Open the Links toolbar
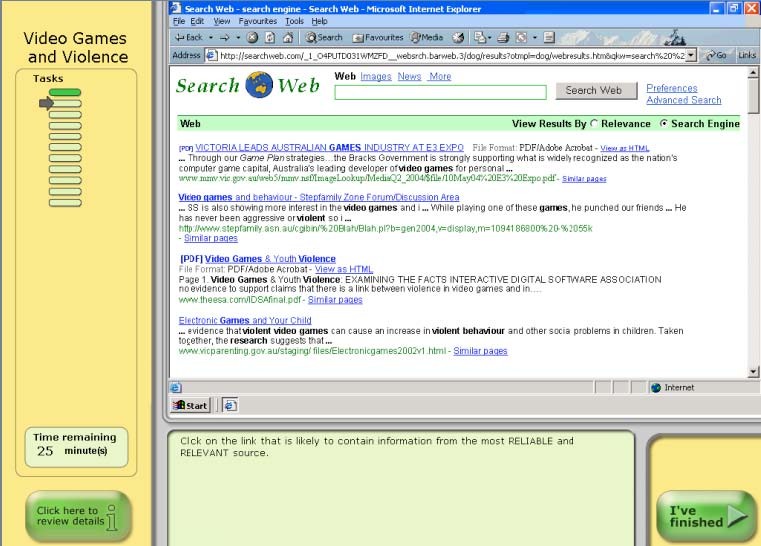The width and height of the screenshot is (761, 546). [747, 56]
